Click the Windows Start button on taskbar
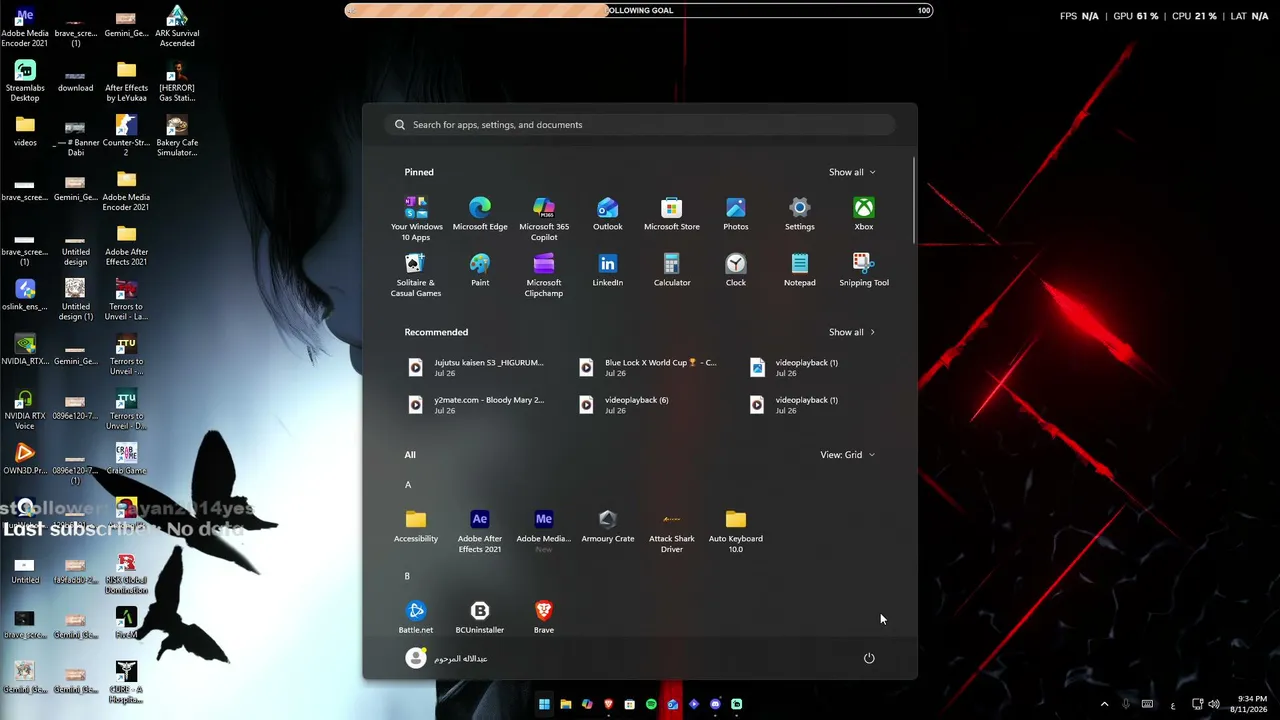The image size is (1280, 720). (544, 705)
